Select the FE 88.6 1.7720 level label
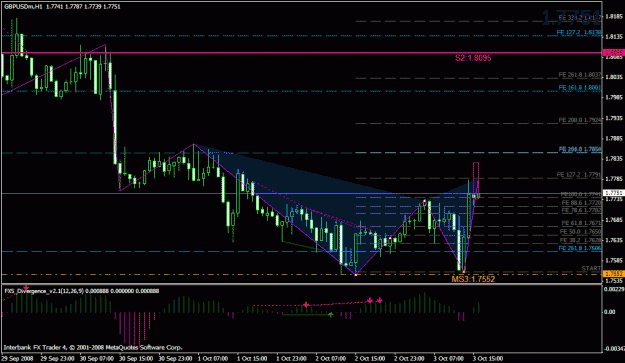The width and height of the screenshot is (625, 363). [x=582, y=203]
